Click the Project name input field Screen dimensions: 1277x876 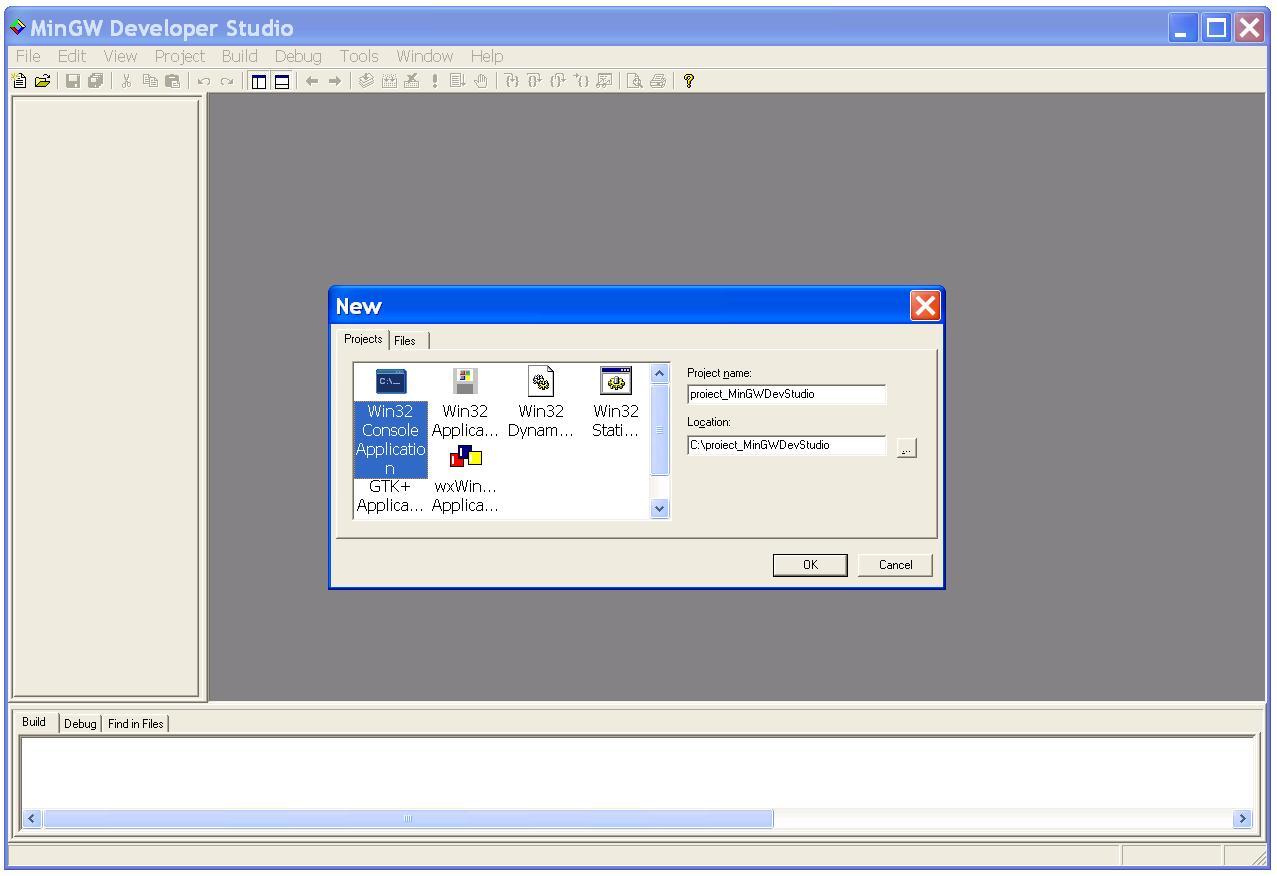786,394
